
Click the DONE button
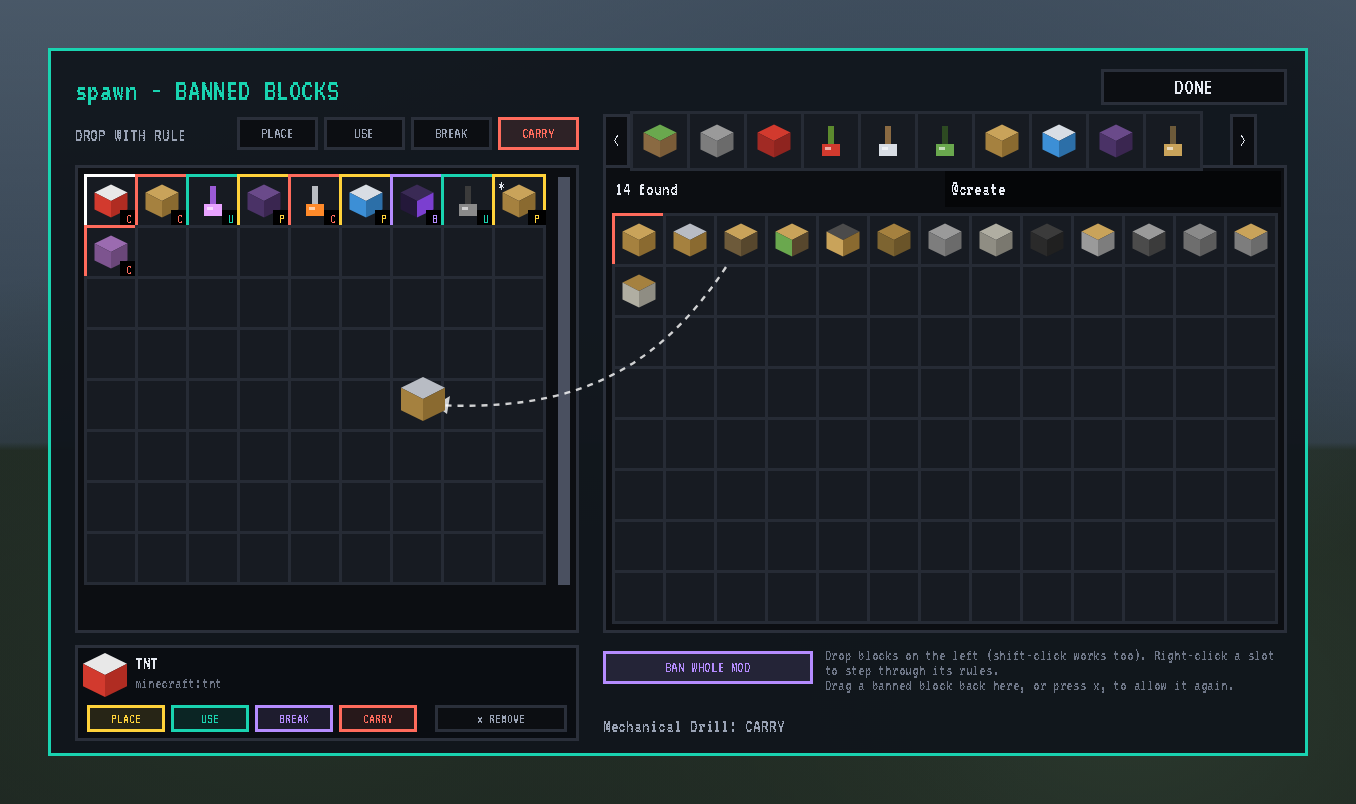[1193, 88]
